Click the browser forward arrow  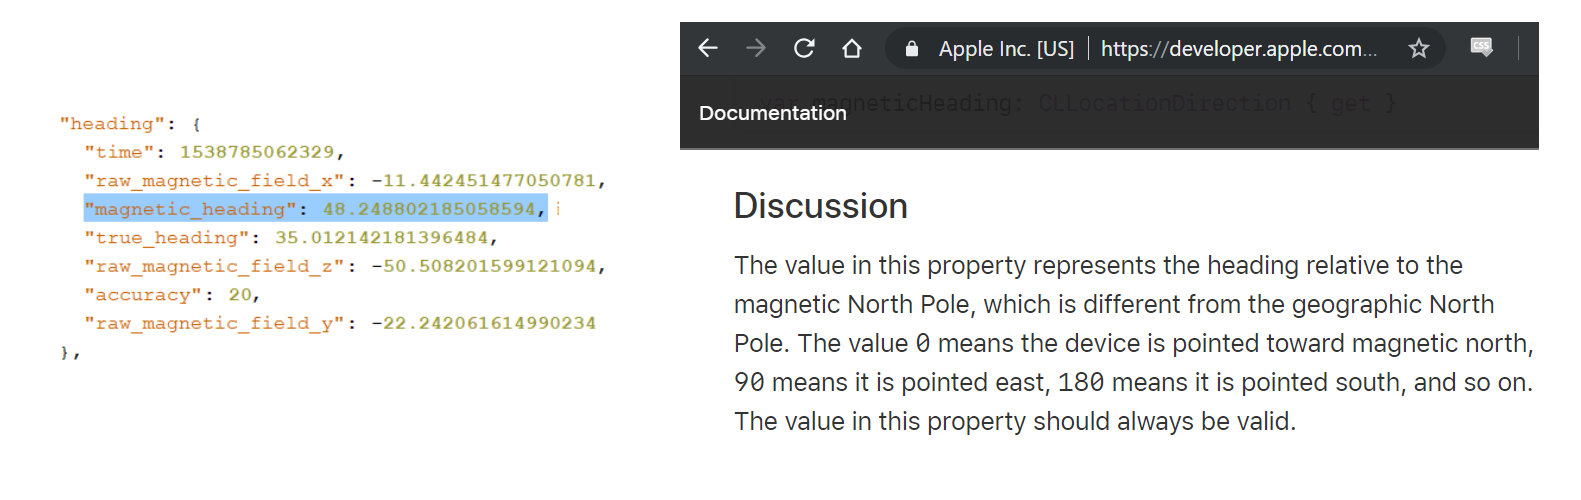[756, 48]
